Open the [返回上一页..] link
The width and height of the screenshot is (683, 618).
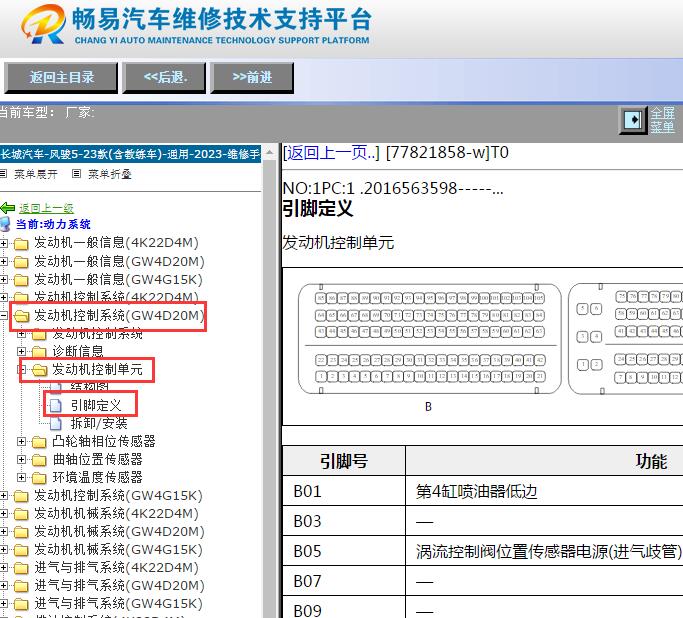(x=331, y=153)
